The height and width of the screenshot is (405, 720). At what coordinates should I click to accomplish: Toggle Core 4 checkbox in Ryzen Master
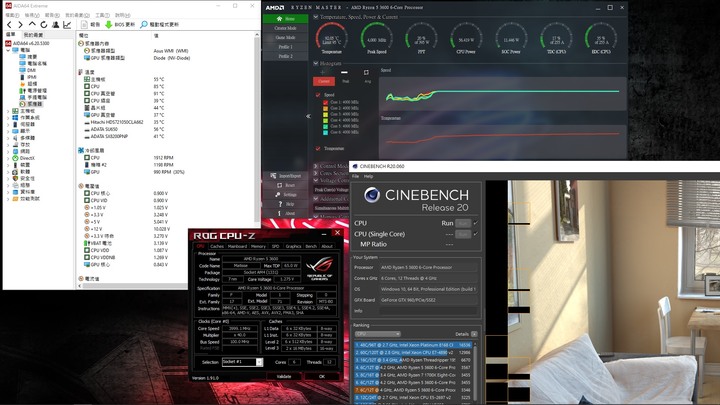pyautogui.click(x=326, y=120)
